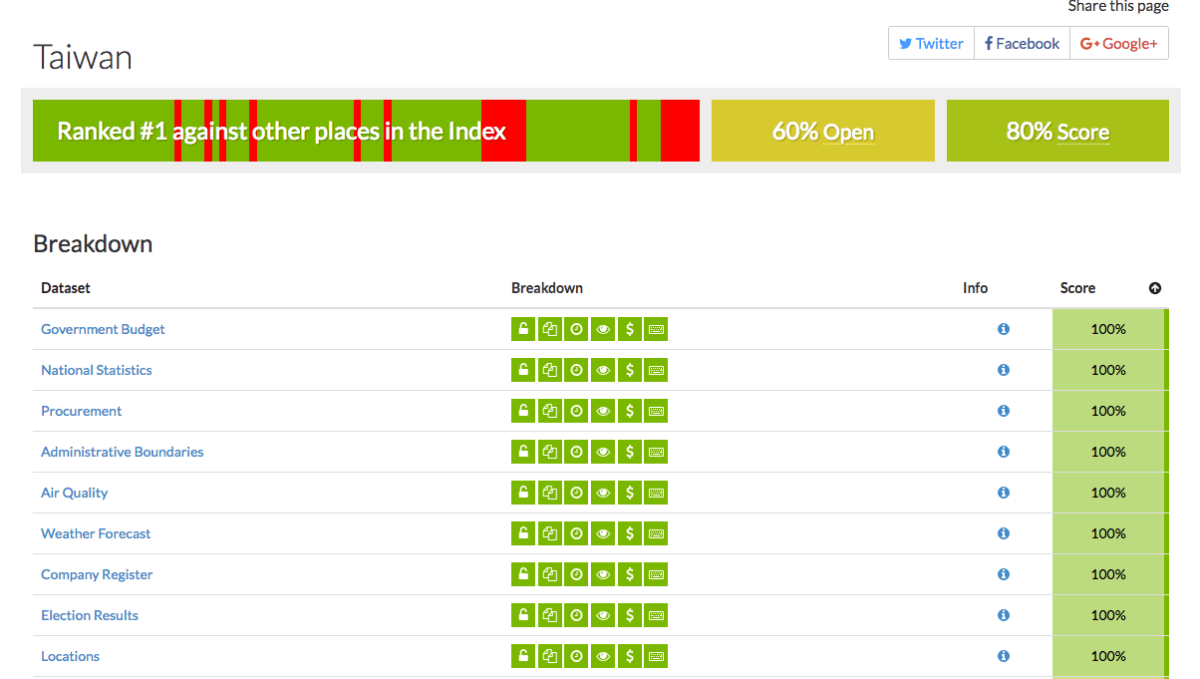Open the Procurement dataset link
This screenshot has width=1200, height=679.
[81, 411]
